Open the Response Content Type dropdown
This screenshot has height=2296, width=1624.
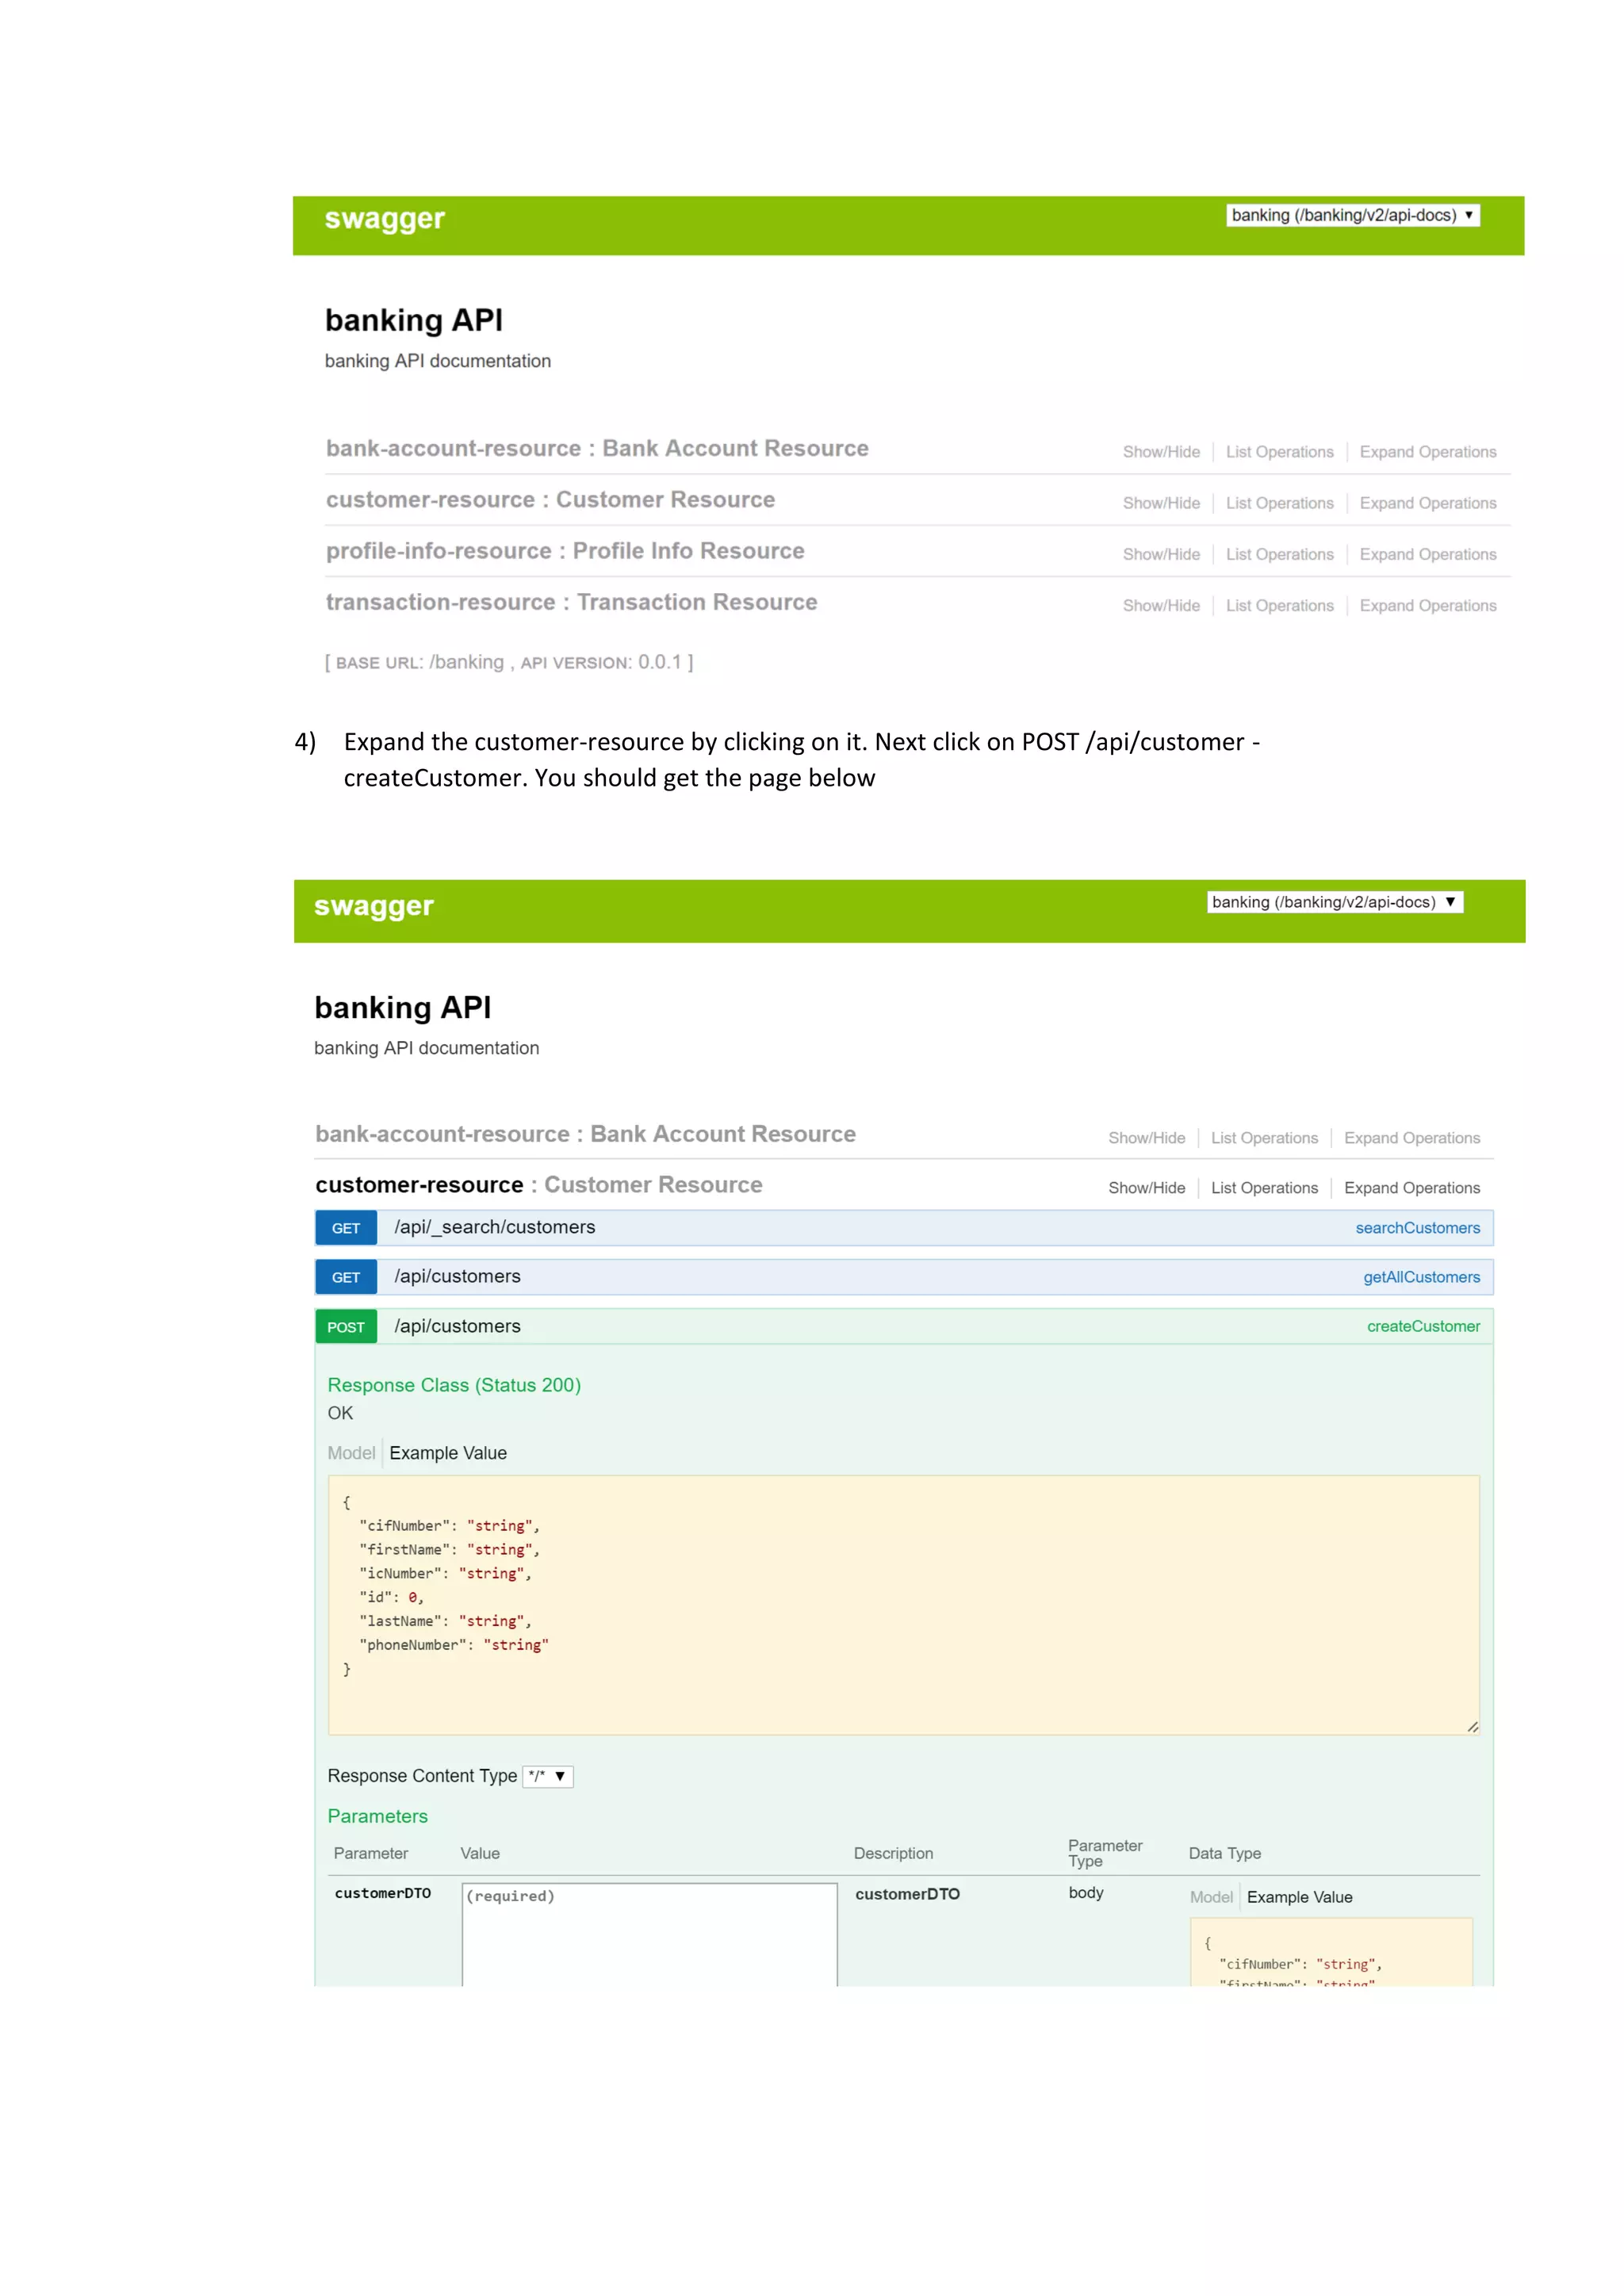[548, 1776]
